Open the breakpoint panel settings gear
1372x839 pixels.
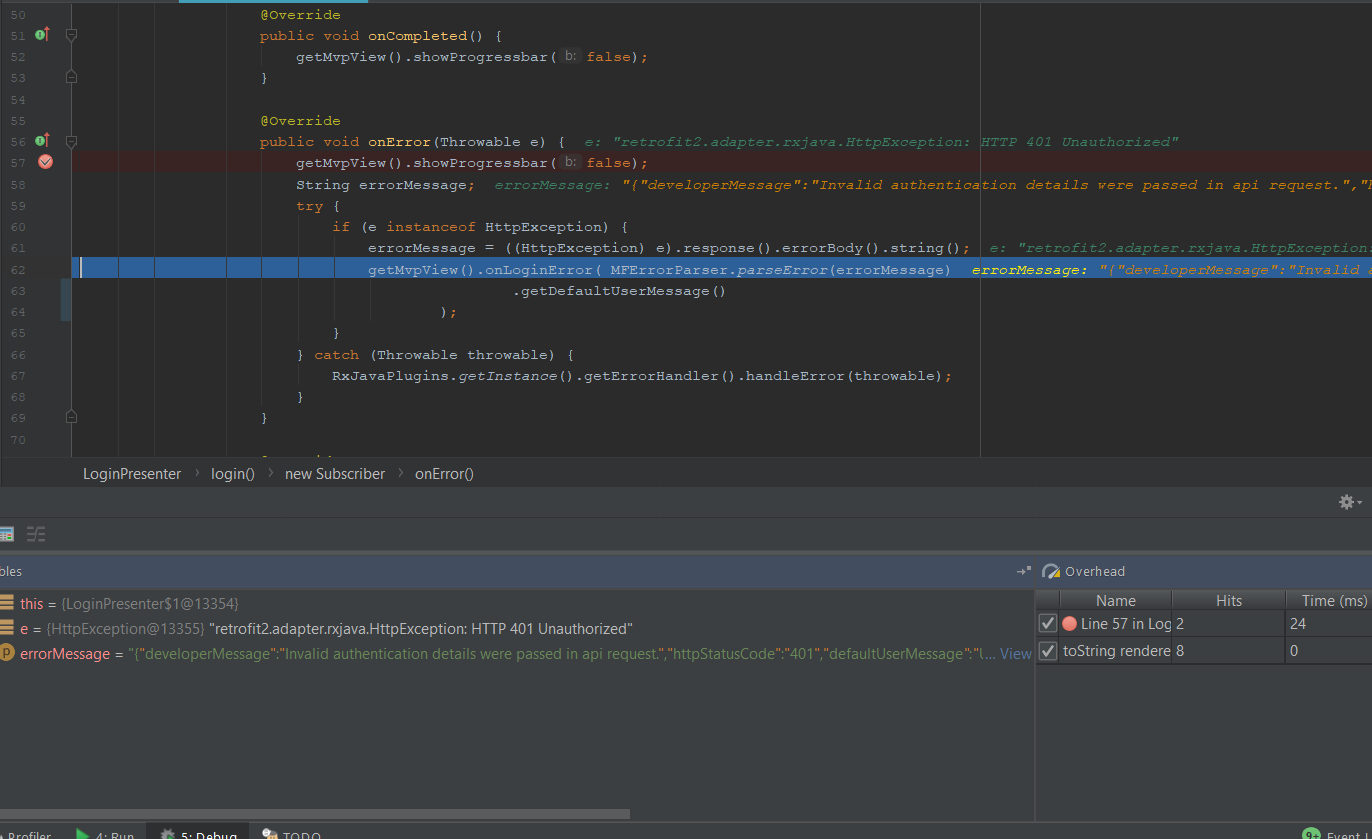[1347, 502]
